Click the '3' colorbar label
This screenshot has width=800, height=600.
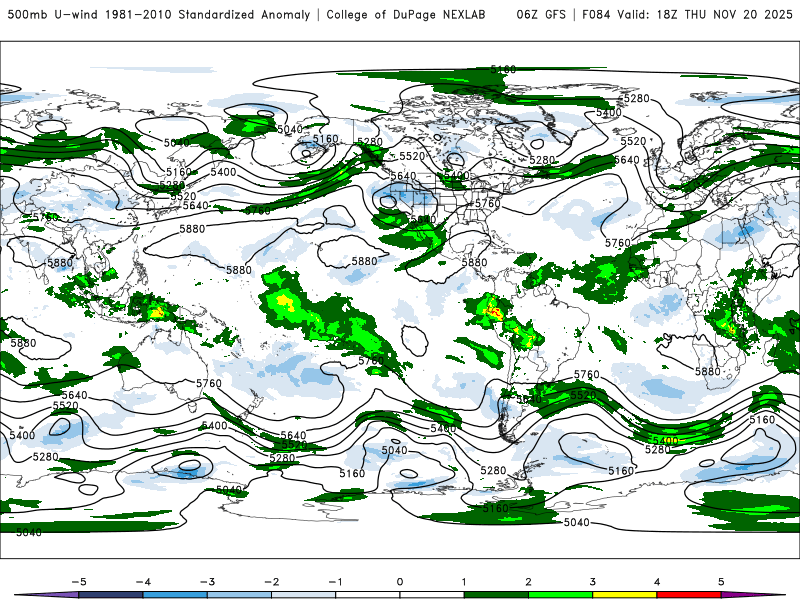[593, 582]
